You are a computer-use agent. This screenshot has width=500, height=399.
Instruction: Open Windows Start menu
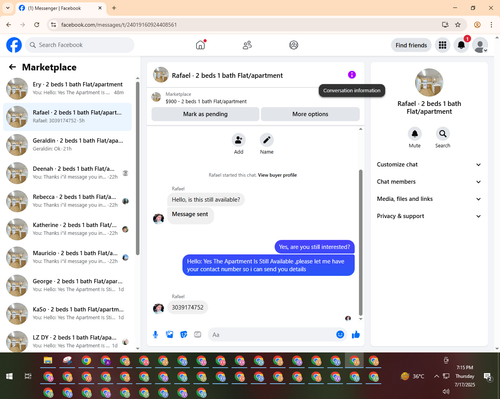click(9, 376)
